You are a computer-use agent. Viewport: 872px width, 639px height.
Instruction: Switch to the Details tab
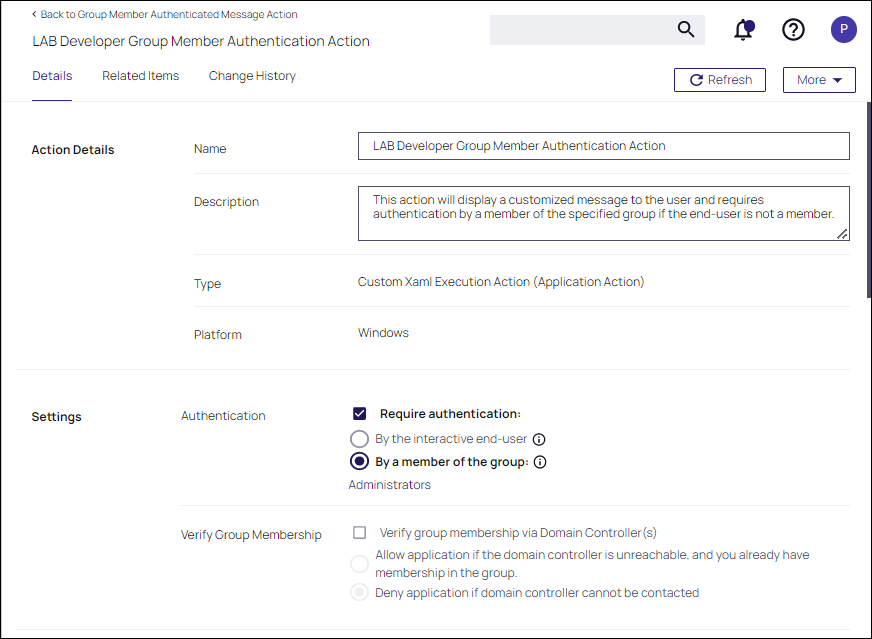point(52,76)
